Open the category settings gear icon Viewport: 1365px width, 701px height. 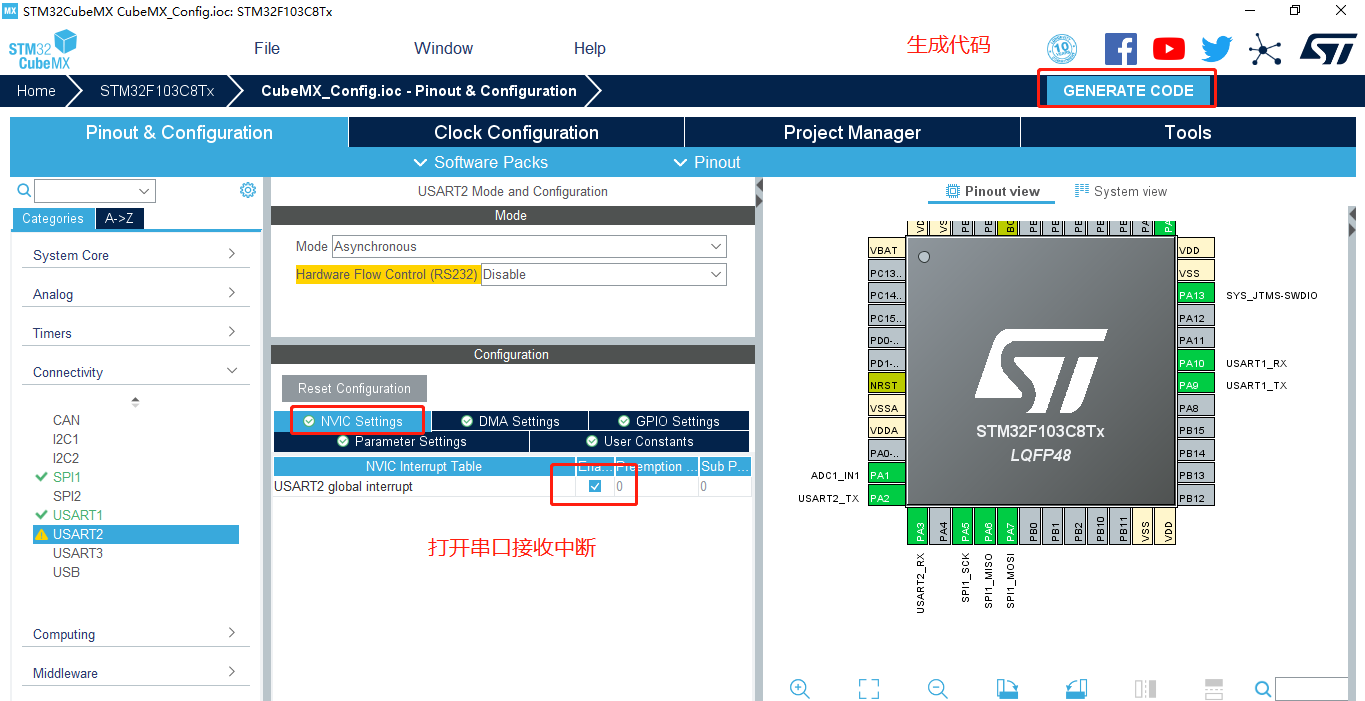248,190
